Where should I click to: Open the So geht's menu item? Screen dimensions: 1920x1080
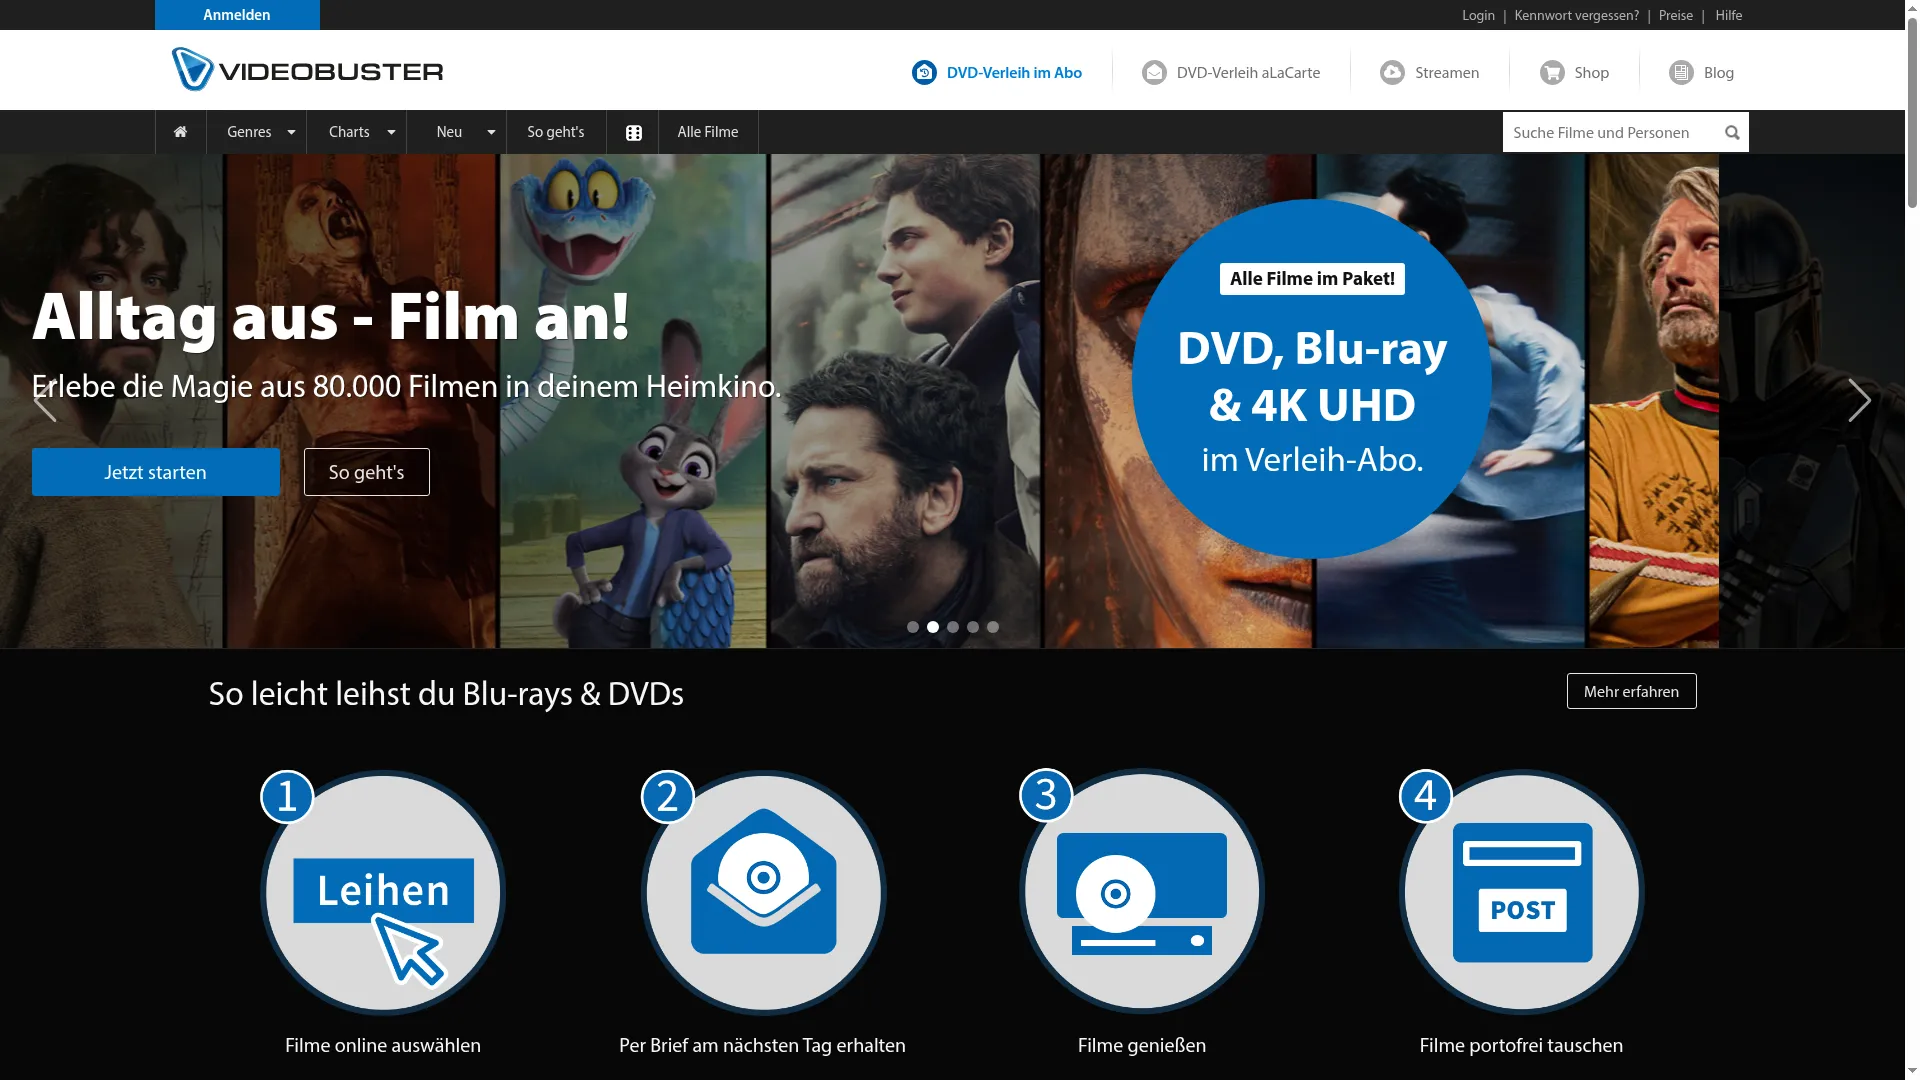point(556,132)
